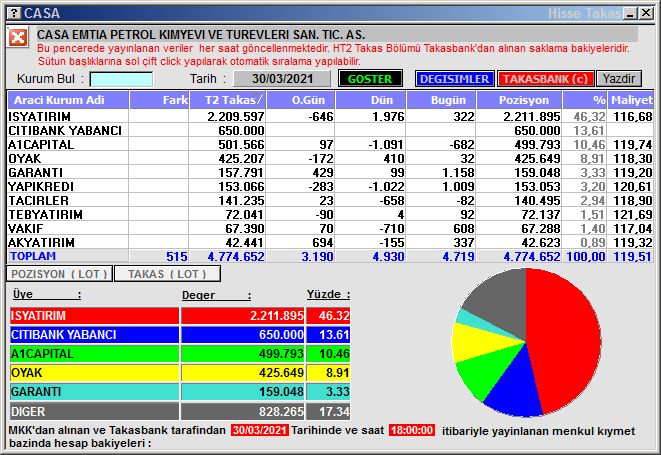Click Pozisyon value 2.211.895 in ISYATIRIM row
Screen dimensions: 661x455
coord(532,116)
